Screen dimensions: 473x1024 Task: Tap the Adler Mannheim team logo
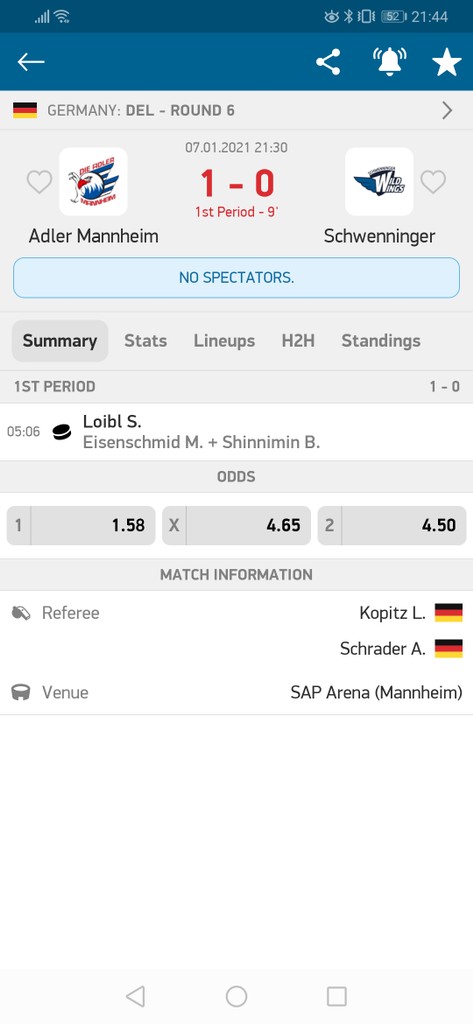pos(93,182)
